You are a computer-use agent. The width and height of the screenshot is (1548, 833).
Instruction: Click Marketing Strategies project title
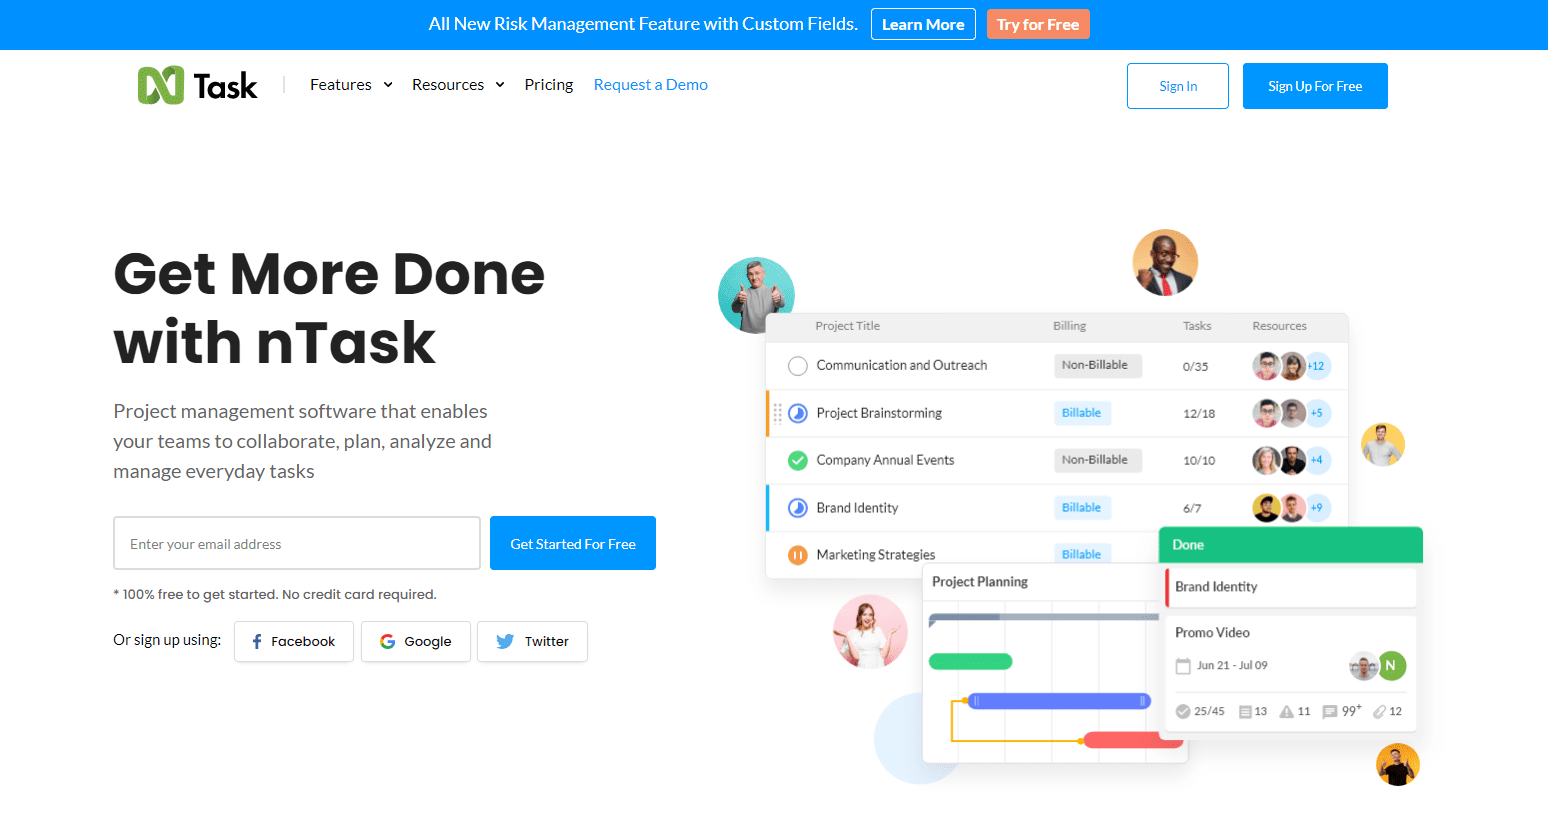pyautogui.click(x=876, y=555)
